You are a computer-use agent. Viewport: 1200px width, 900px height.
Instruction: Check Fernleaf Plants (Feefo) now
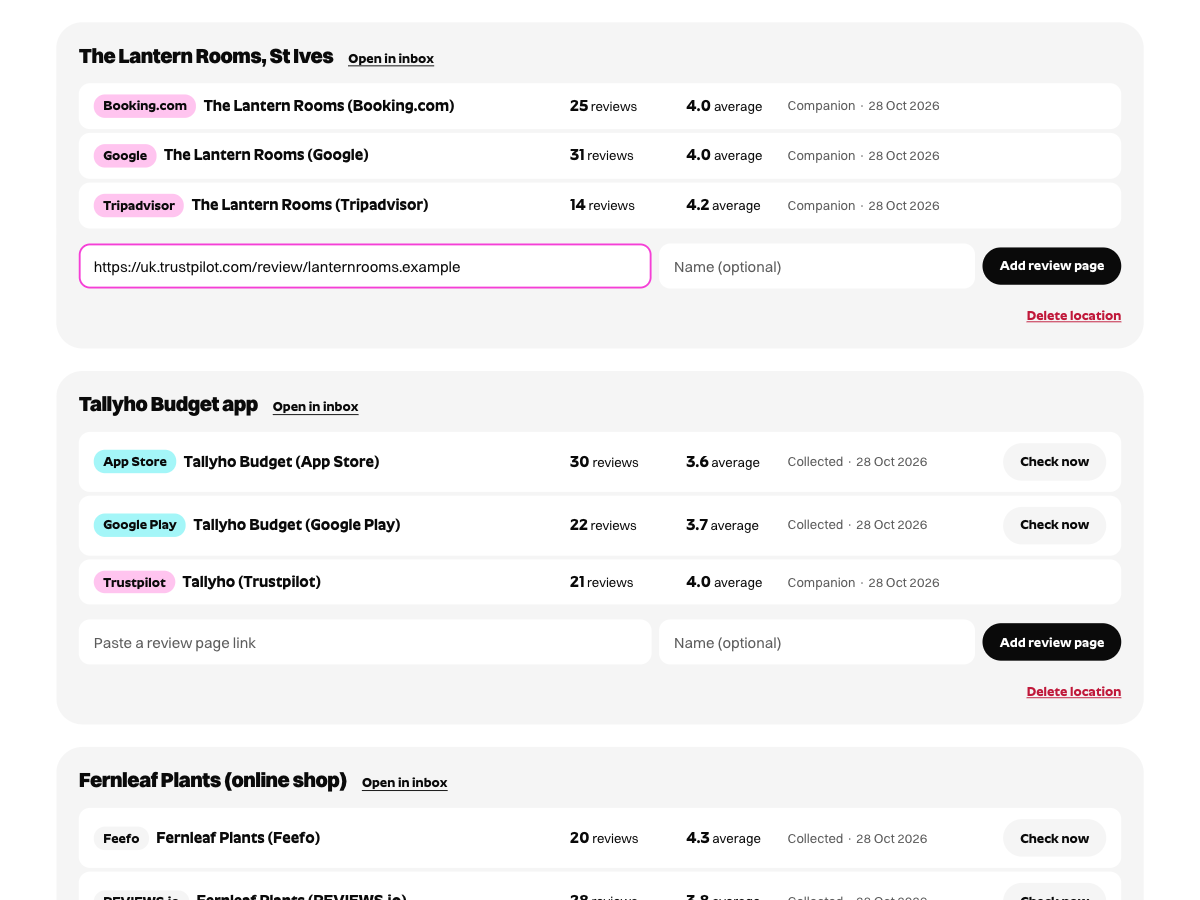point(1054,838)
